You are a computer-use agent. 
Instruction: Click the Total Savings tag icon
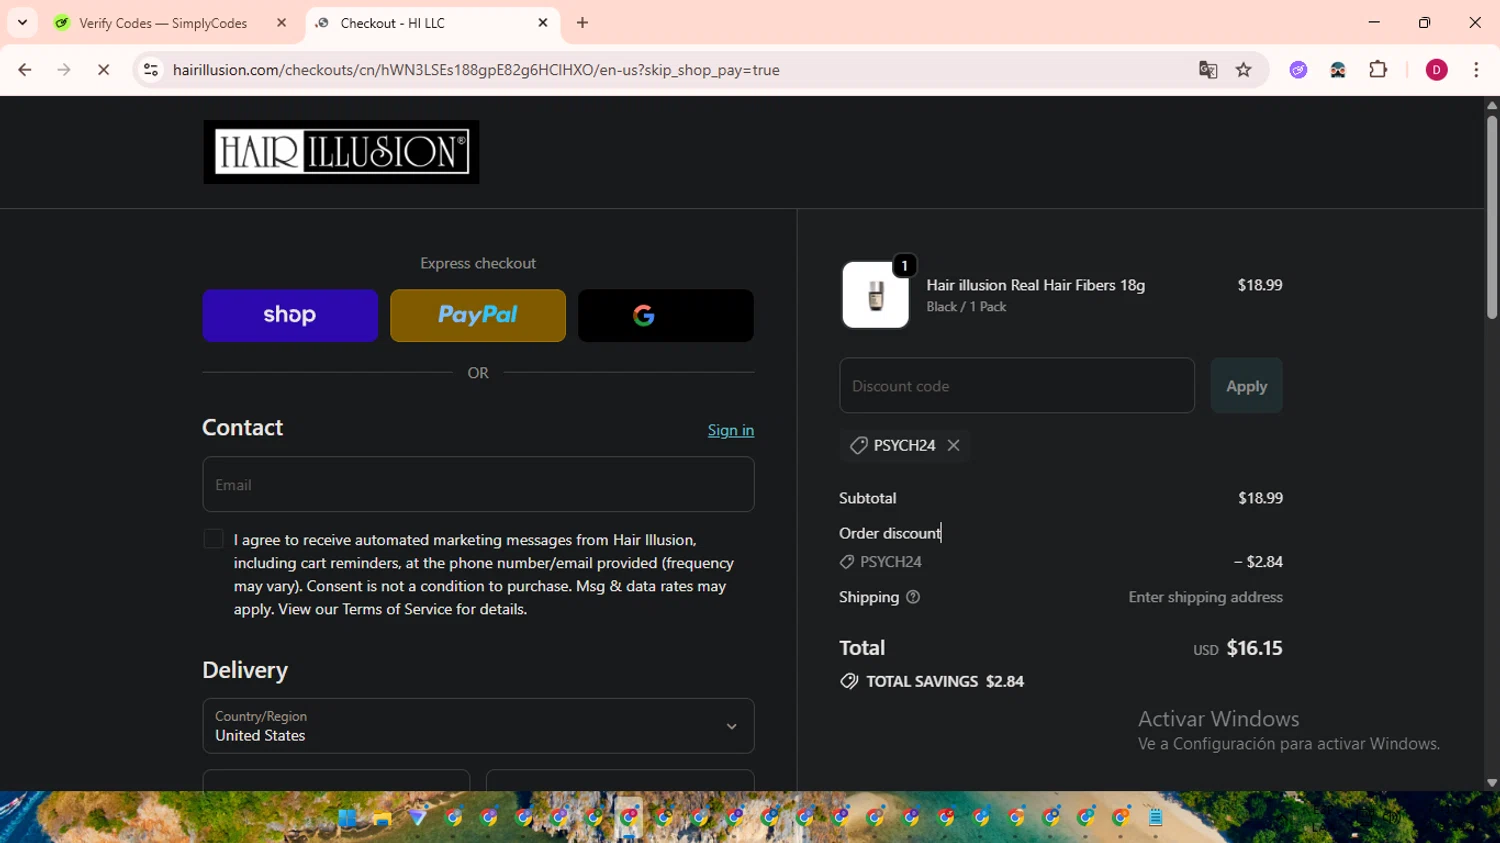tap(849, 681)
